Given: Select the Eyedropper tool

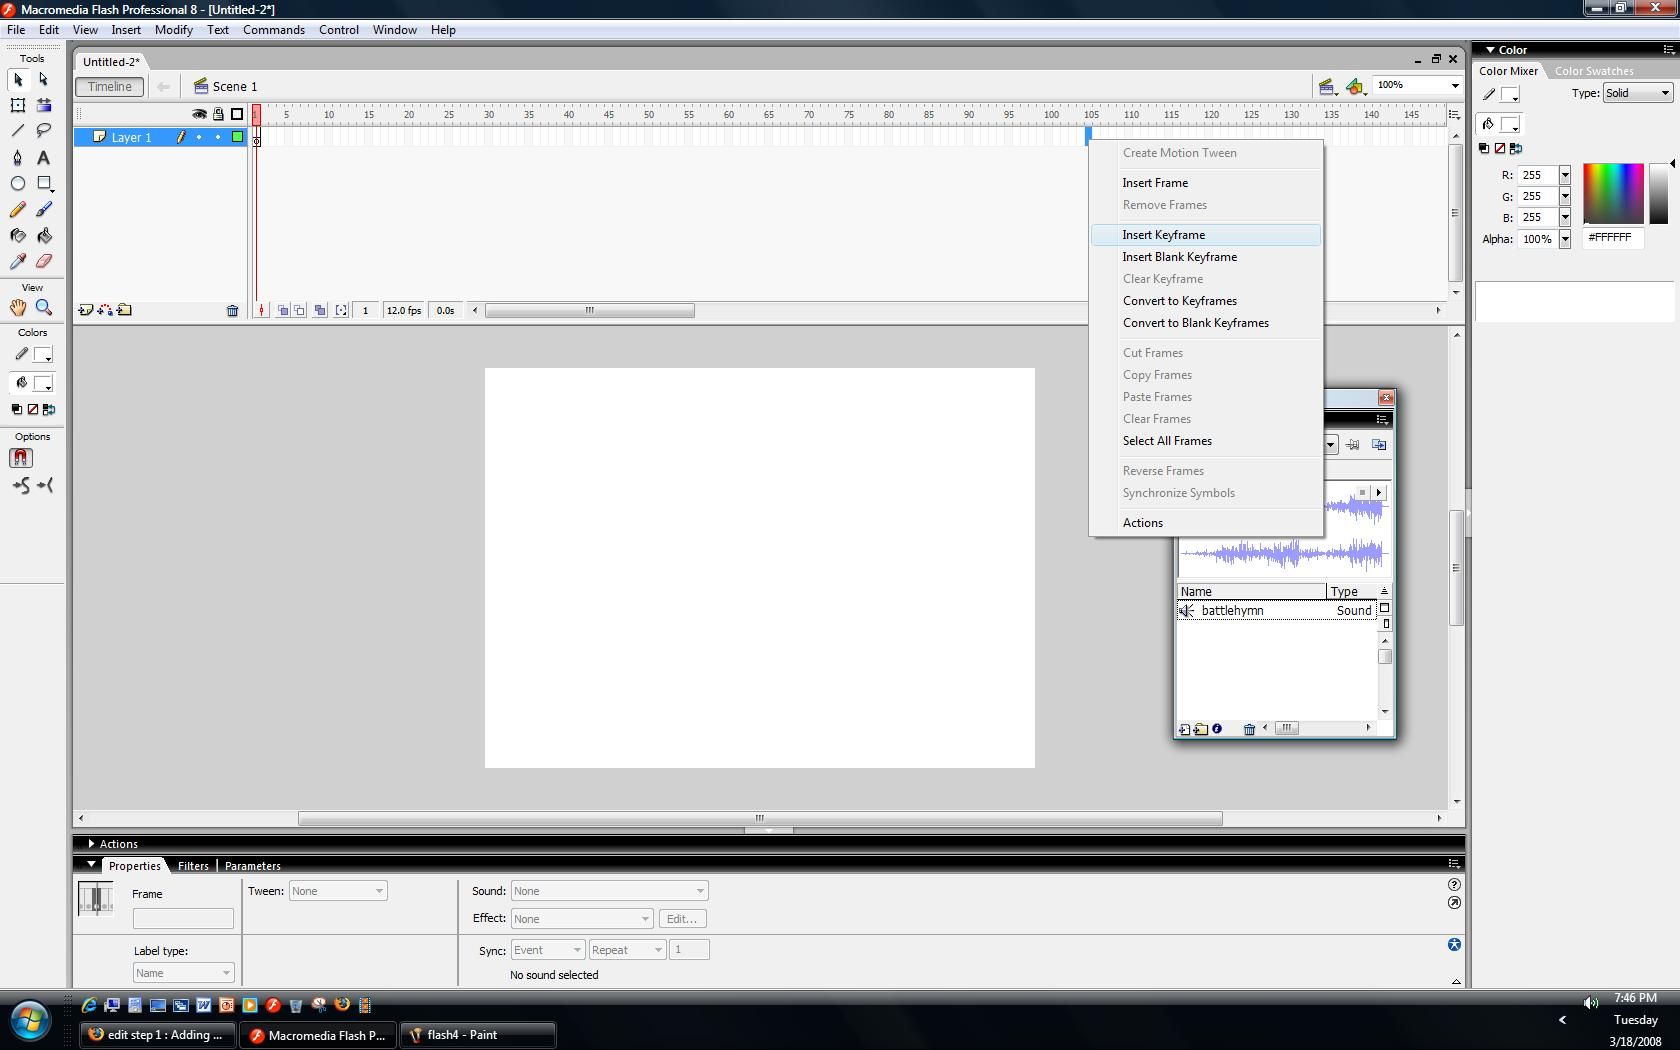Looking at the screenshot, I should pyautogui.click(x=17, y=261).
